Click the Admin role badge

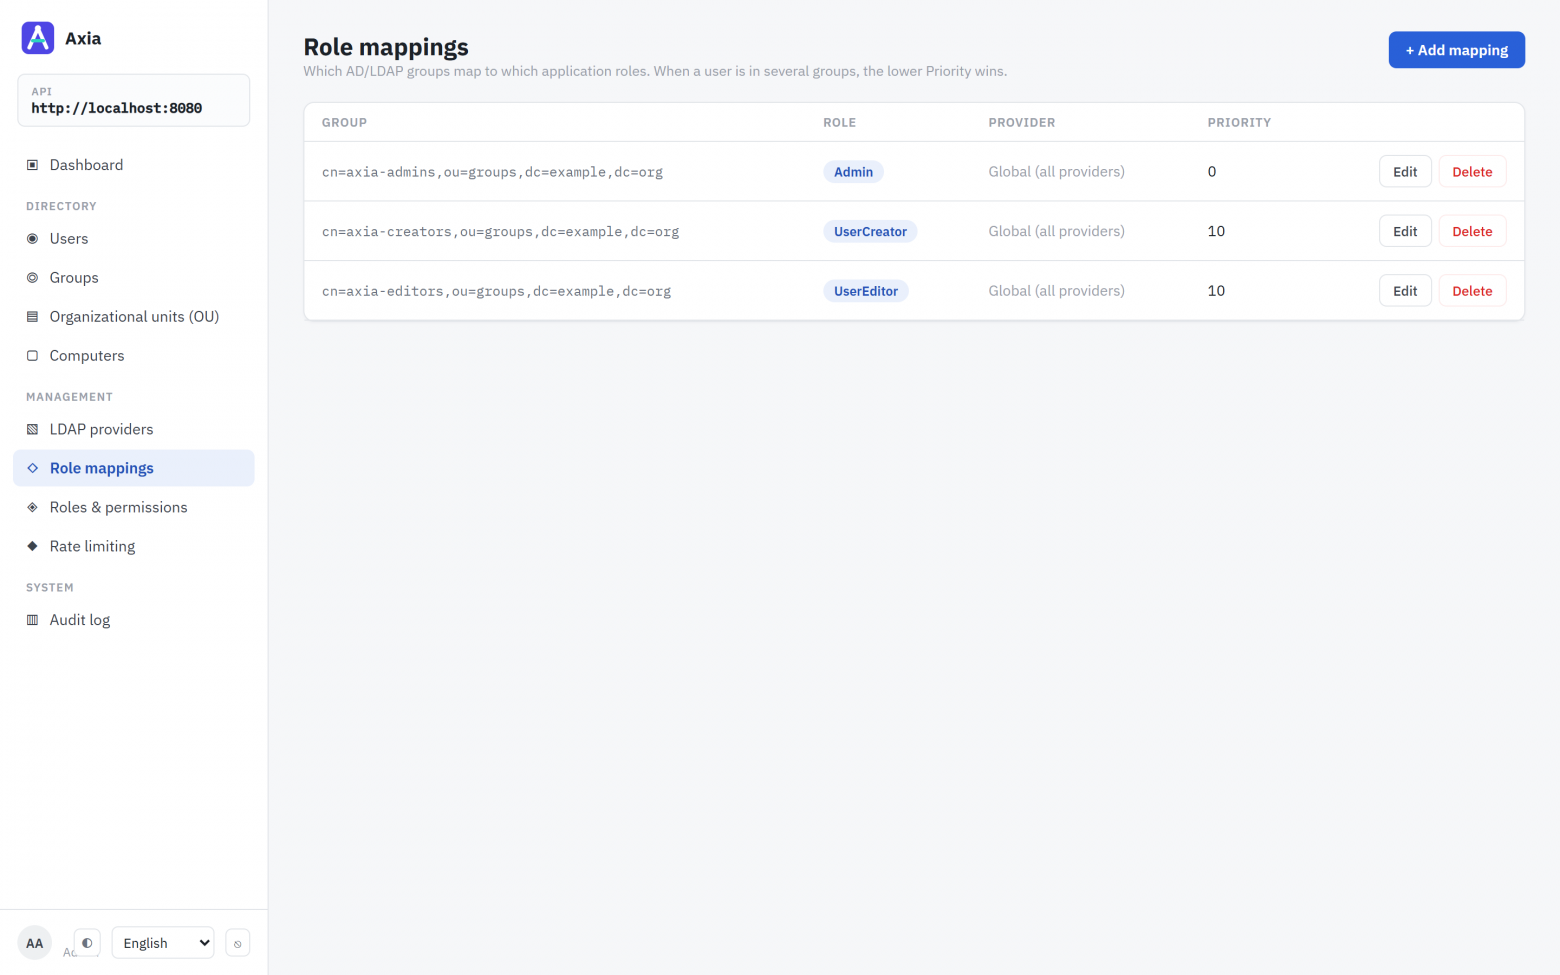pos(853,172)
